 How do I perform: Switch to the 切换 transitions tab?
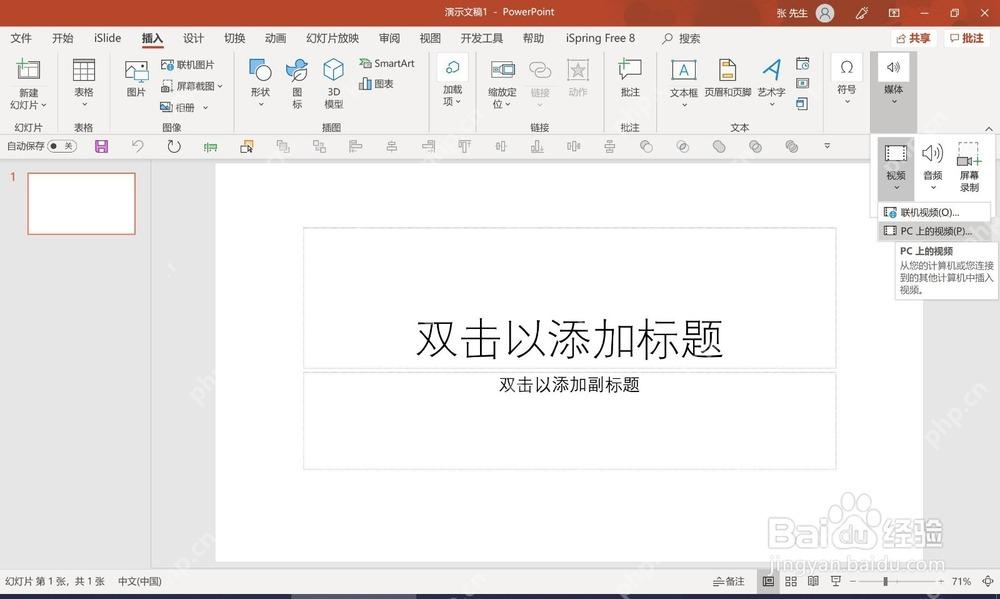click(235, 38)
